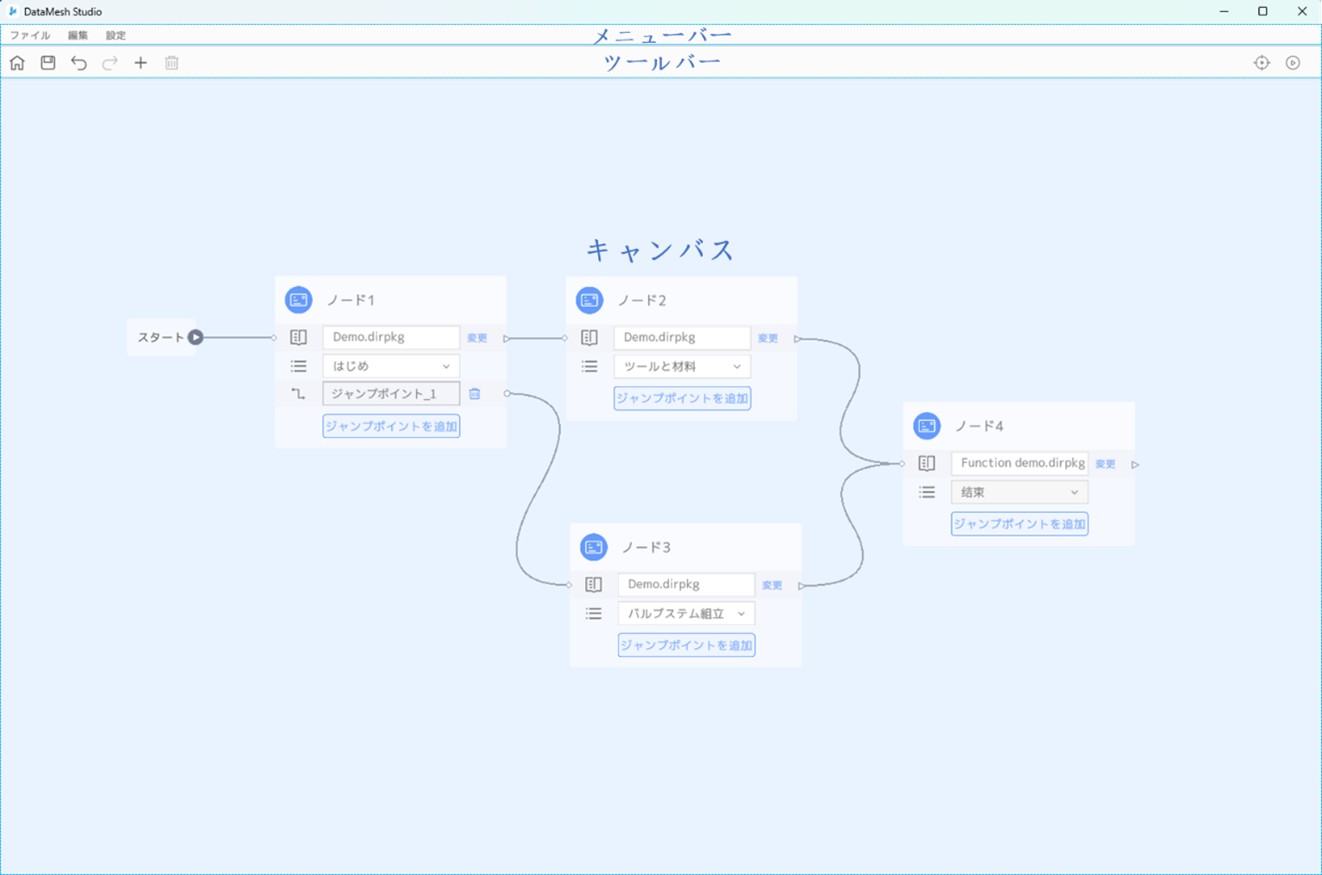Image resolution: width=1322 pixels, height=875 pixels.
Task: Click the output arrow port of ノード1
Action: pyautogui.click(x=507, y=339)
